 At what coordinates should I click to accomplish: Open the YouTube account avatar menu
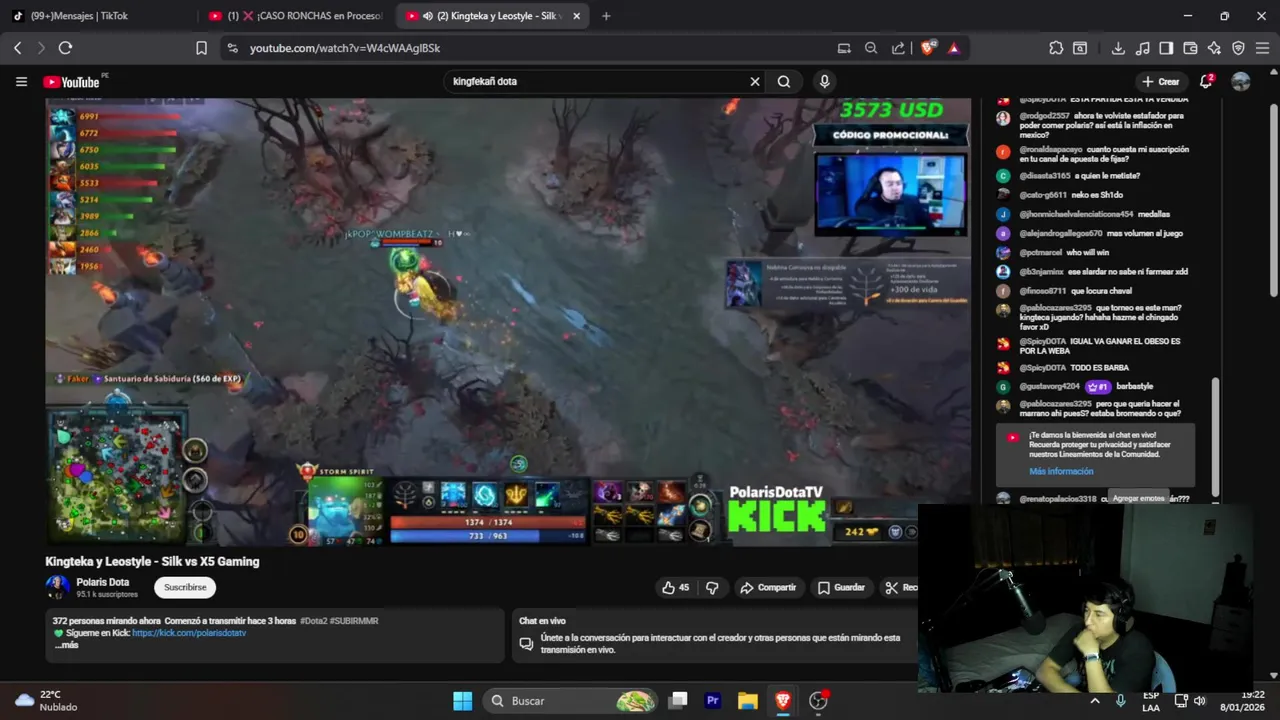pyautogui.click(x=1241, y=82)
